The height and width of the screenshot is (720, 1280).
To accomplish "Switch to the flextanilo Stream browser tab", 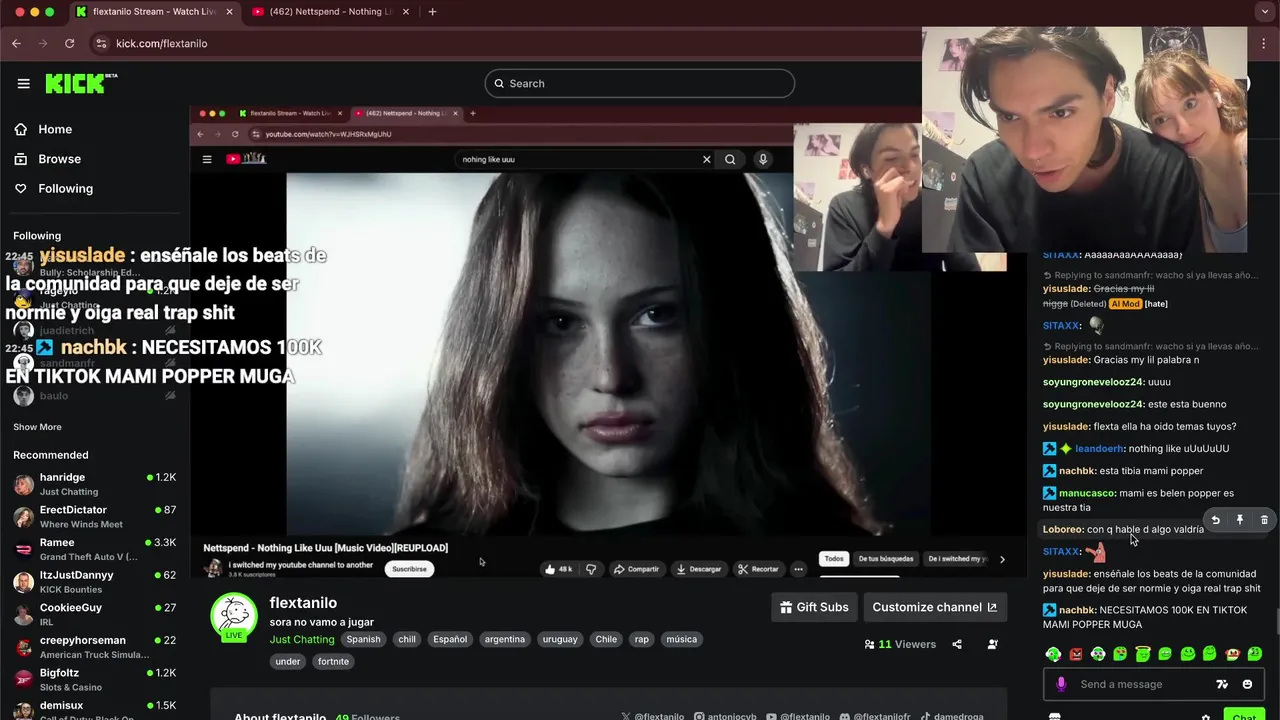I will click(x=155, y=12).
